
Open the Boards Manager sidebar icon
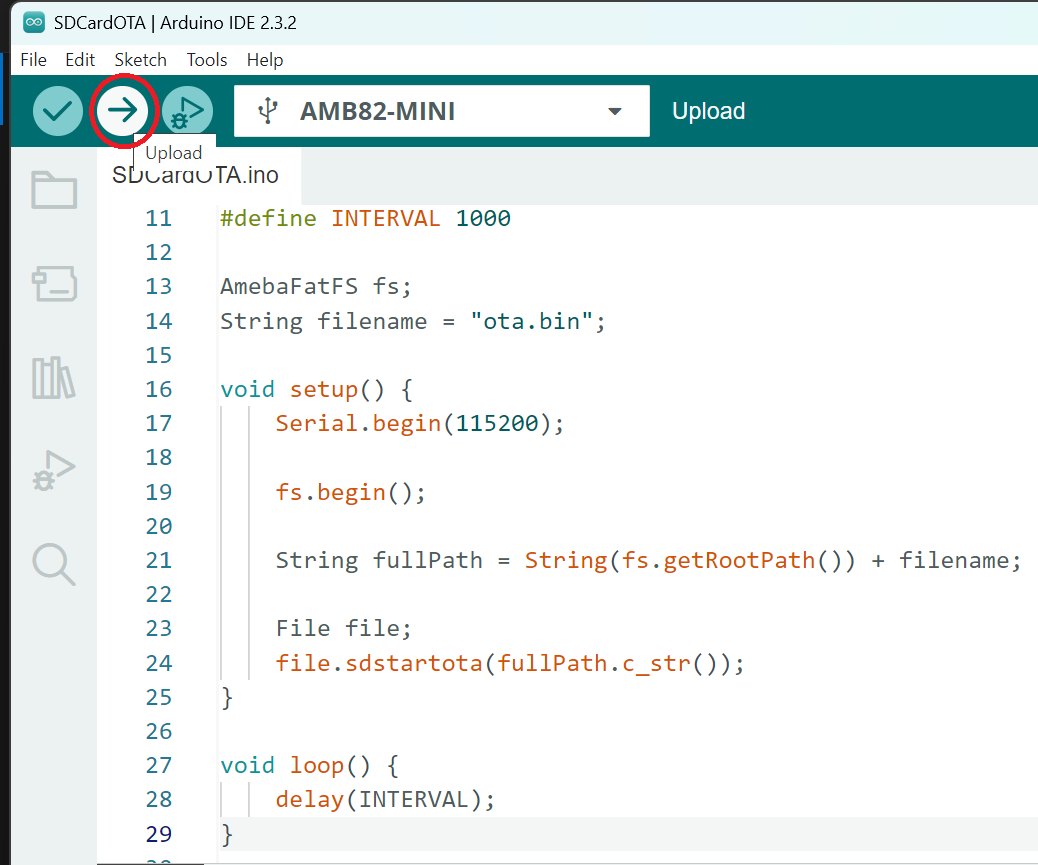(x=54, y=284)
